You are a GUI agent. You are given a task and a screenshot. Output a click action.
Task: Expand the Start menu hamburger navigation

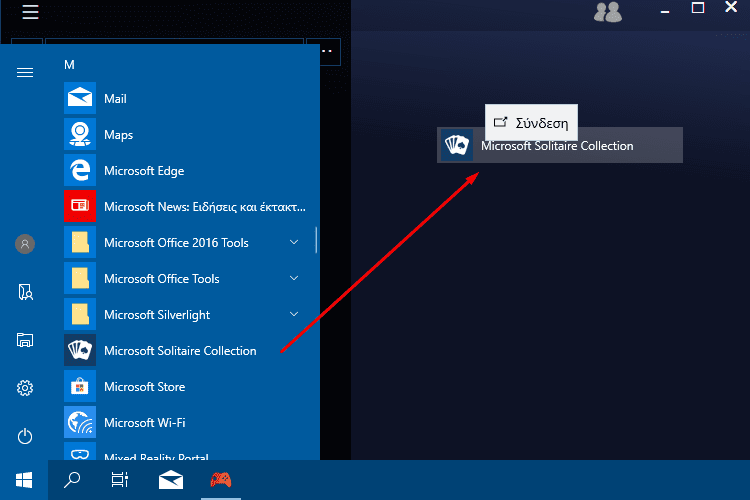point(25,72)
